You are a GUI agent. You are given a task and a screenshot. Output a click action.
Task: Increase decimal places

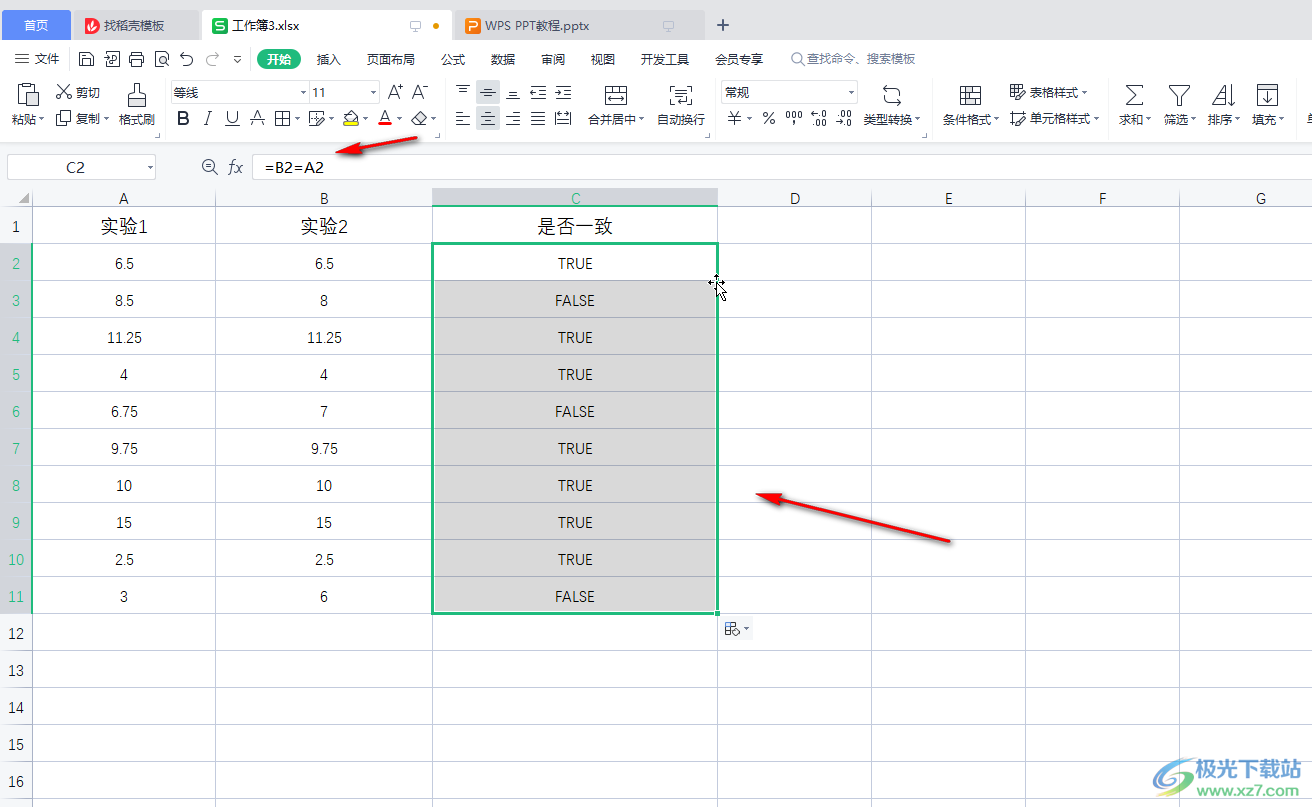coord(819,119)
